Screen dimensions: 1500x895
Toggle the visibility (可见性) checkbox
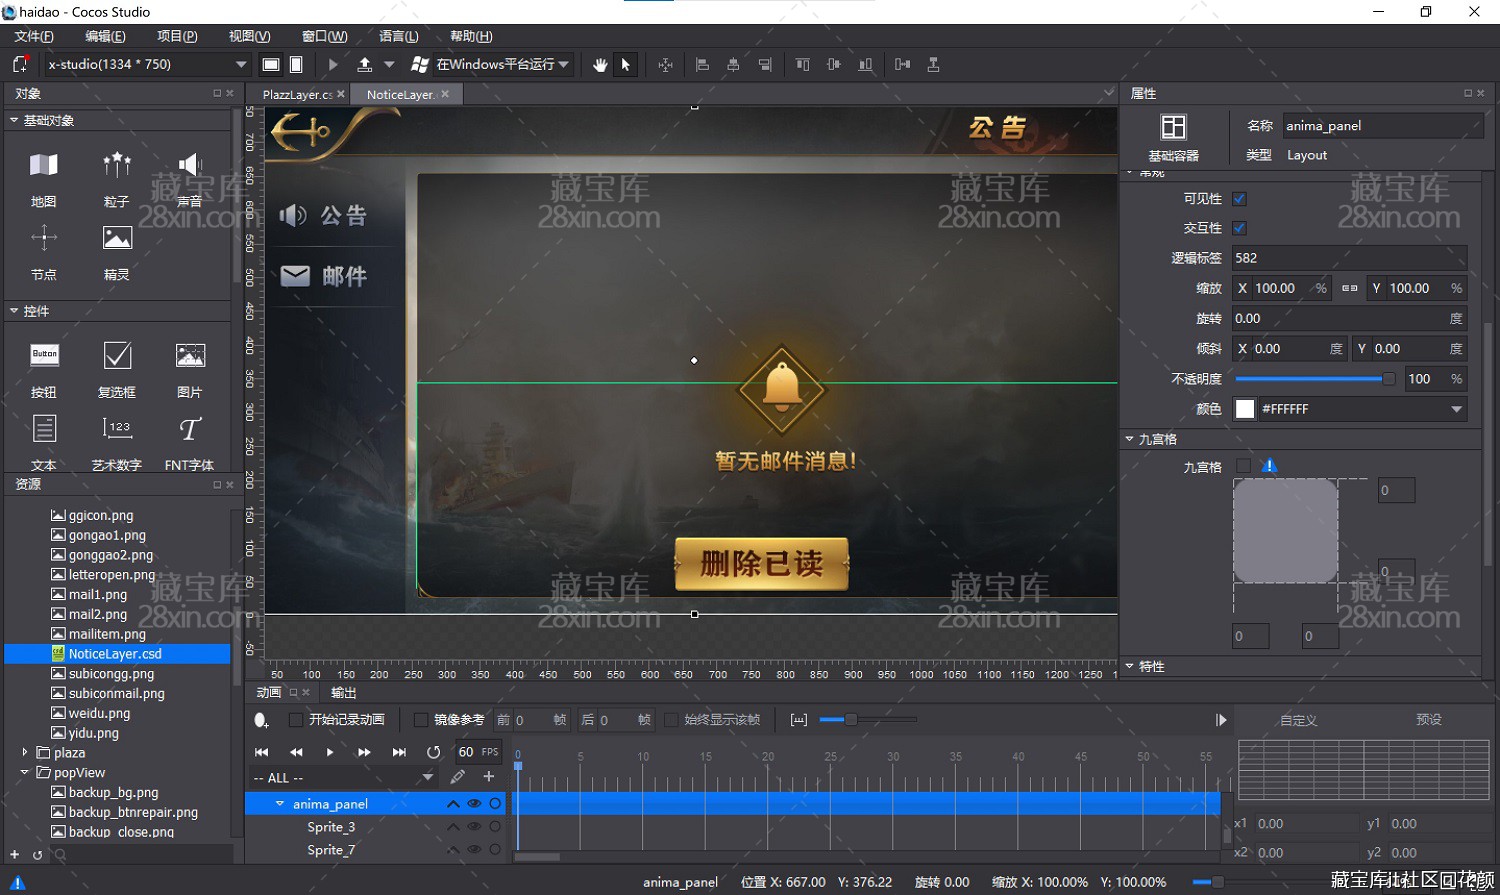click(1240, 198)
